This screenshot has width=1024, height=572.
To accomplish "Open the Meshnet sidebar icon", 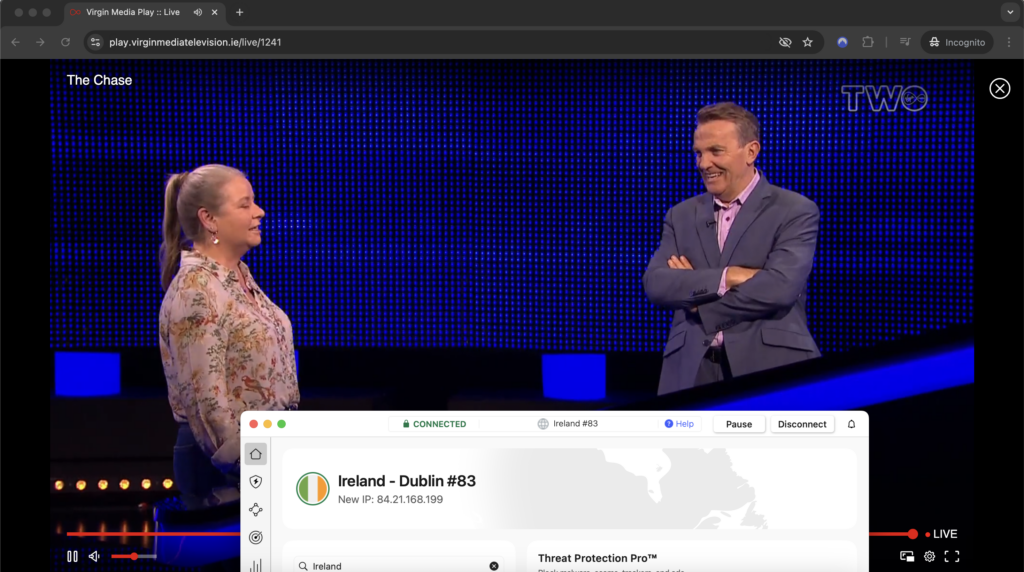I will tap(255, 509).
